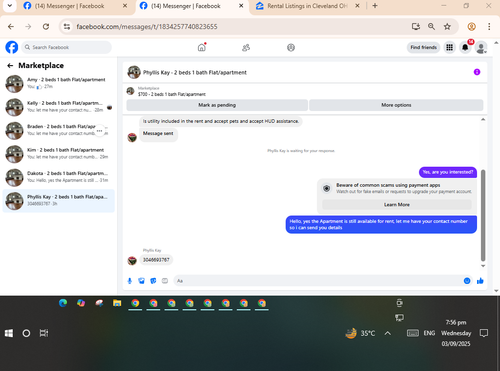
Task: Open the Home feed icon
Action: [x=202, y=48]
